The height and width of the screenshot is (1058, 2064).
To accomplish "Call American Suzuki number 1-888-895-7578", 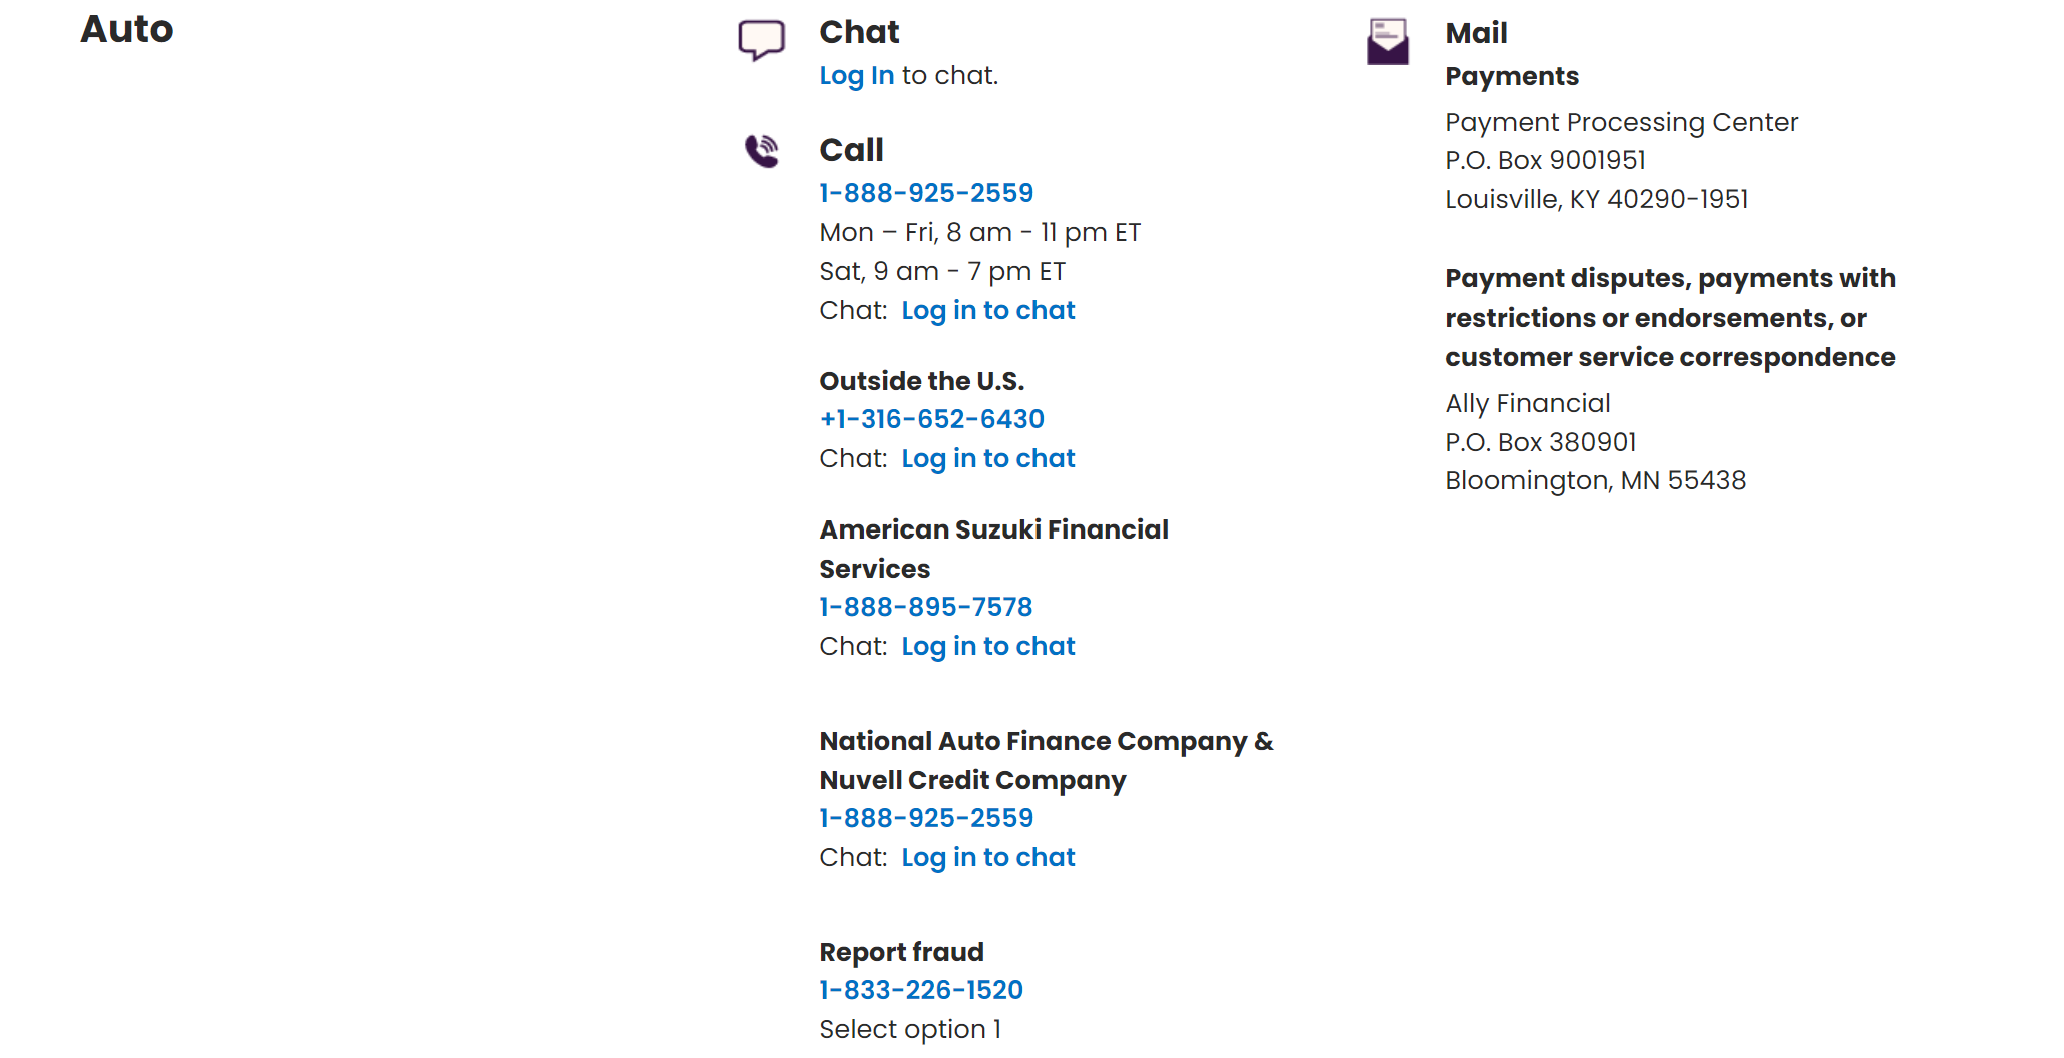I will tap(925, 607).
